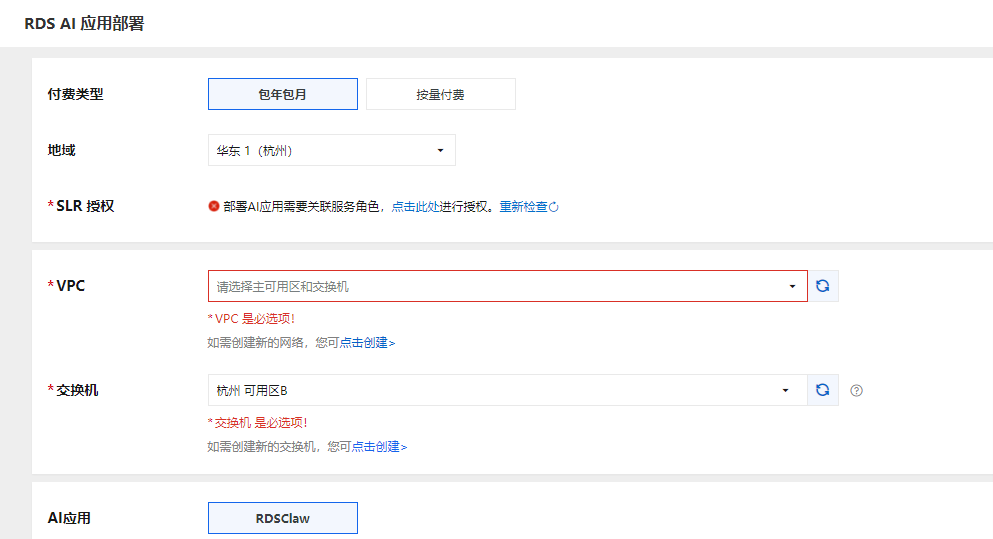Open the 地域 dropdown showing 华东 1（杭州）
The width and height of the screenshot is (993, 539).
tap(320, 150)
